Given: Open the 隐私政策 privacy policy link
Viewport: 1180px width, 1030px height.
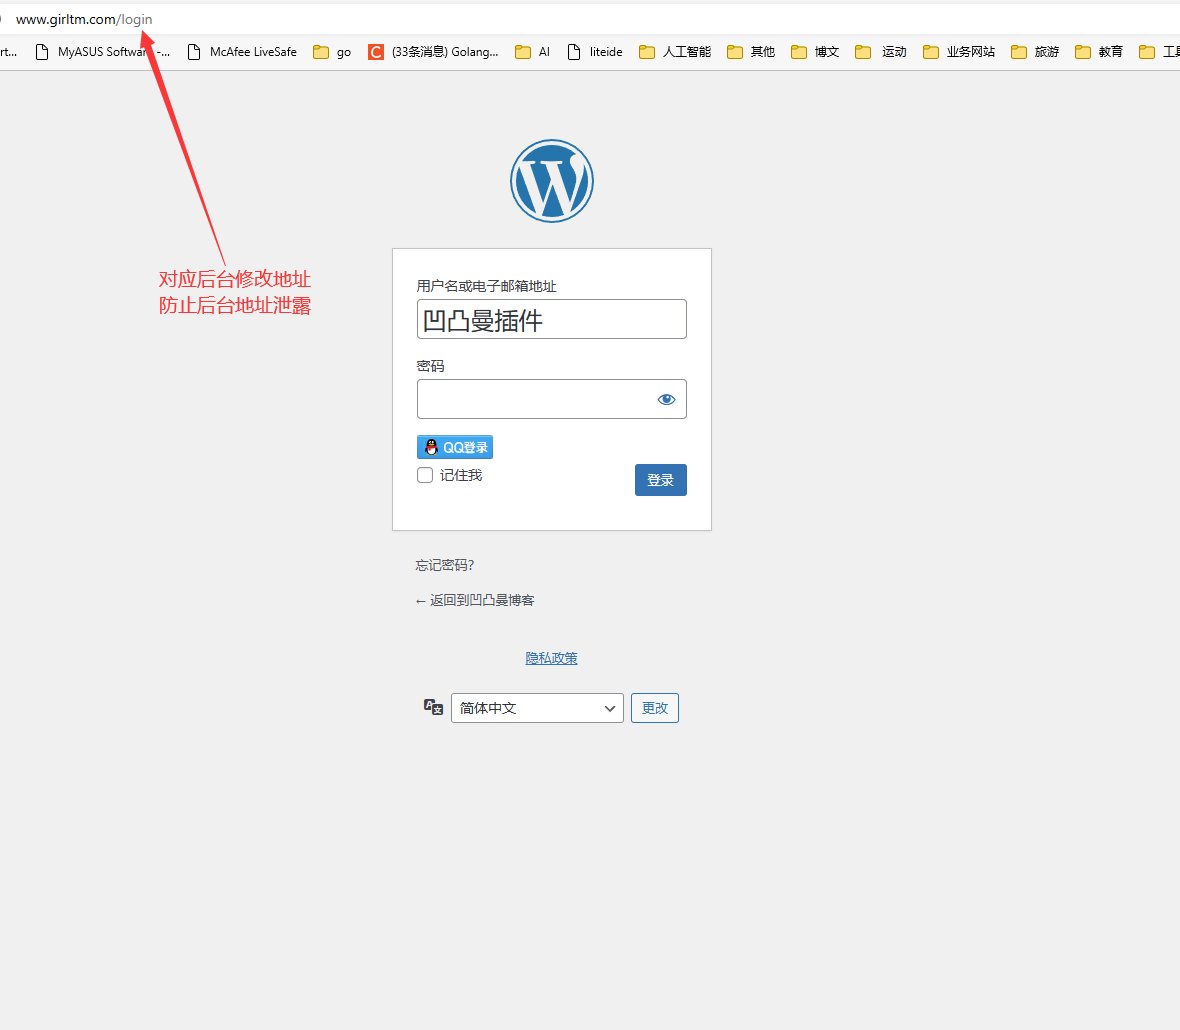Looking at the screenshot, I should tap(552, 658).
